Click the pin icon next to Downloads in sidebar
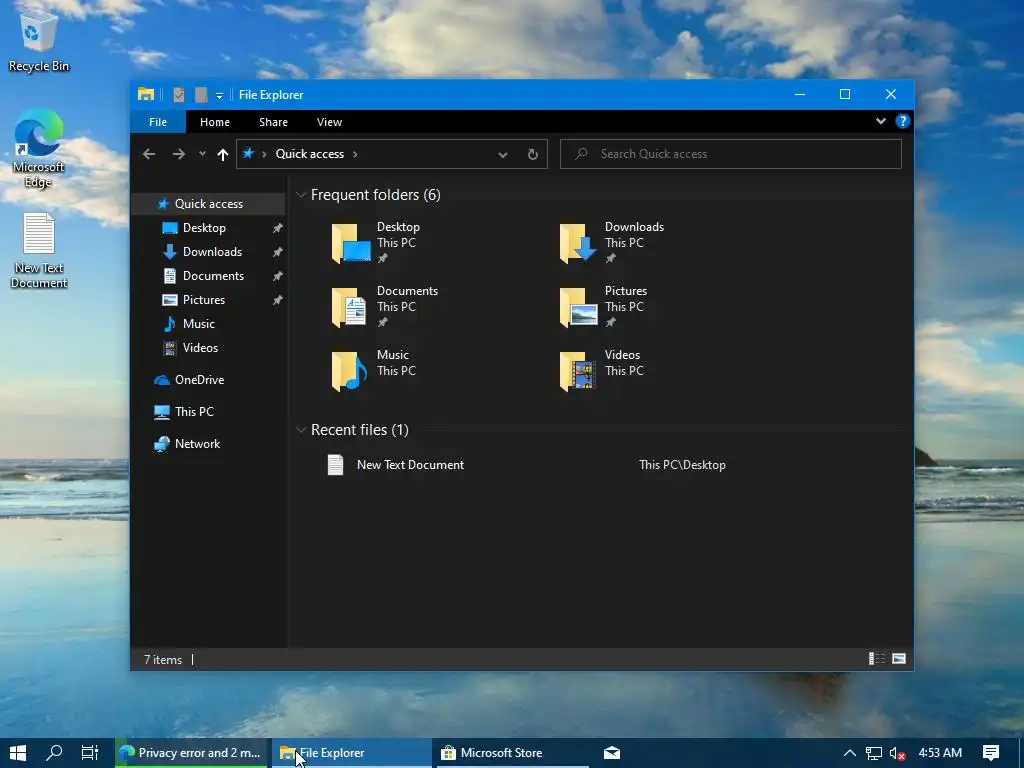Viewport: 1024px width, 768px height. 278,252
